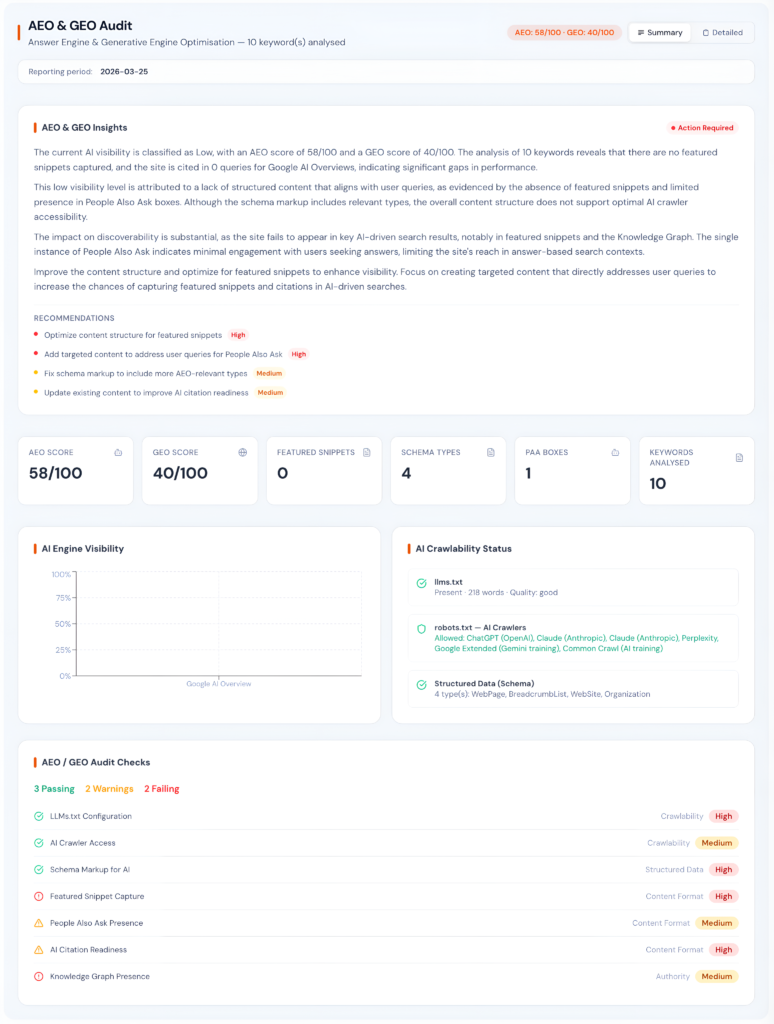Click the globe icon on GEO SCORE card

(240, 452)
